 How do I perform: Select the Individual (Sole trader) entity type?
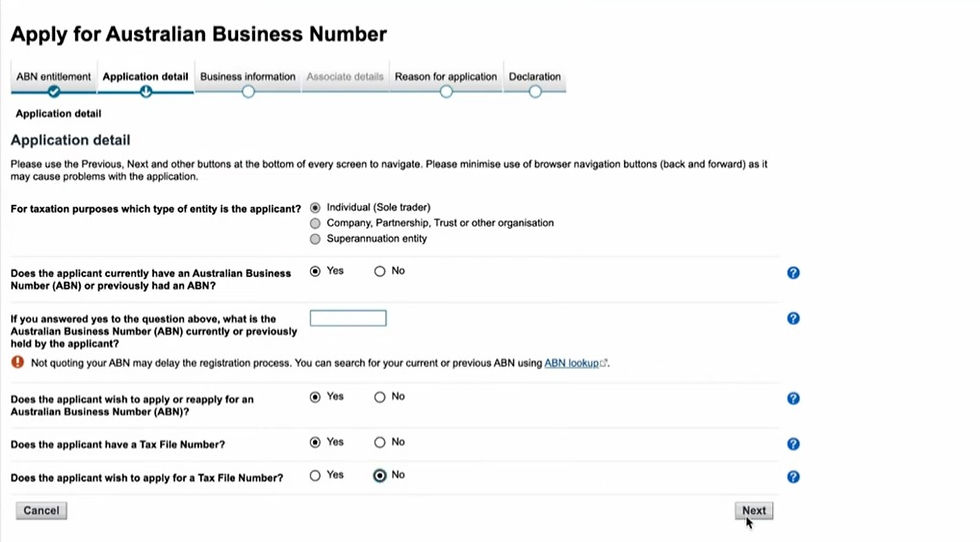(315, 208)
